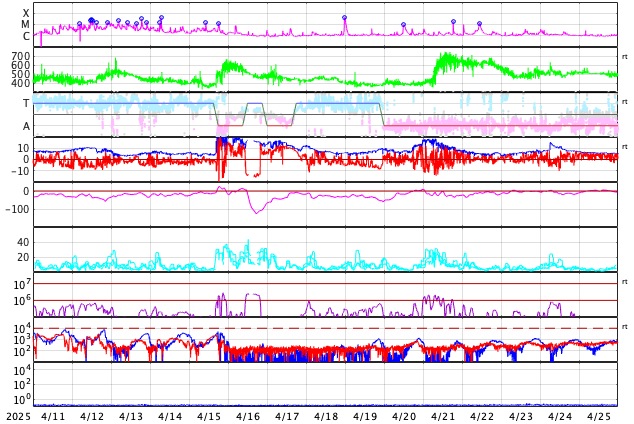
Task: Click the 4/22 date label
Action: [x=482, y=416]
